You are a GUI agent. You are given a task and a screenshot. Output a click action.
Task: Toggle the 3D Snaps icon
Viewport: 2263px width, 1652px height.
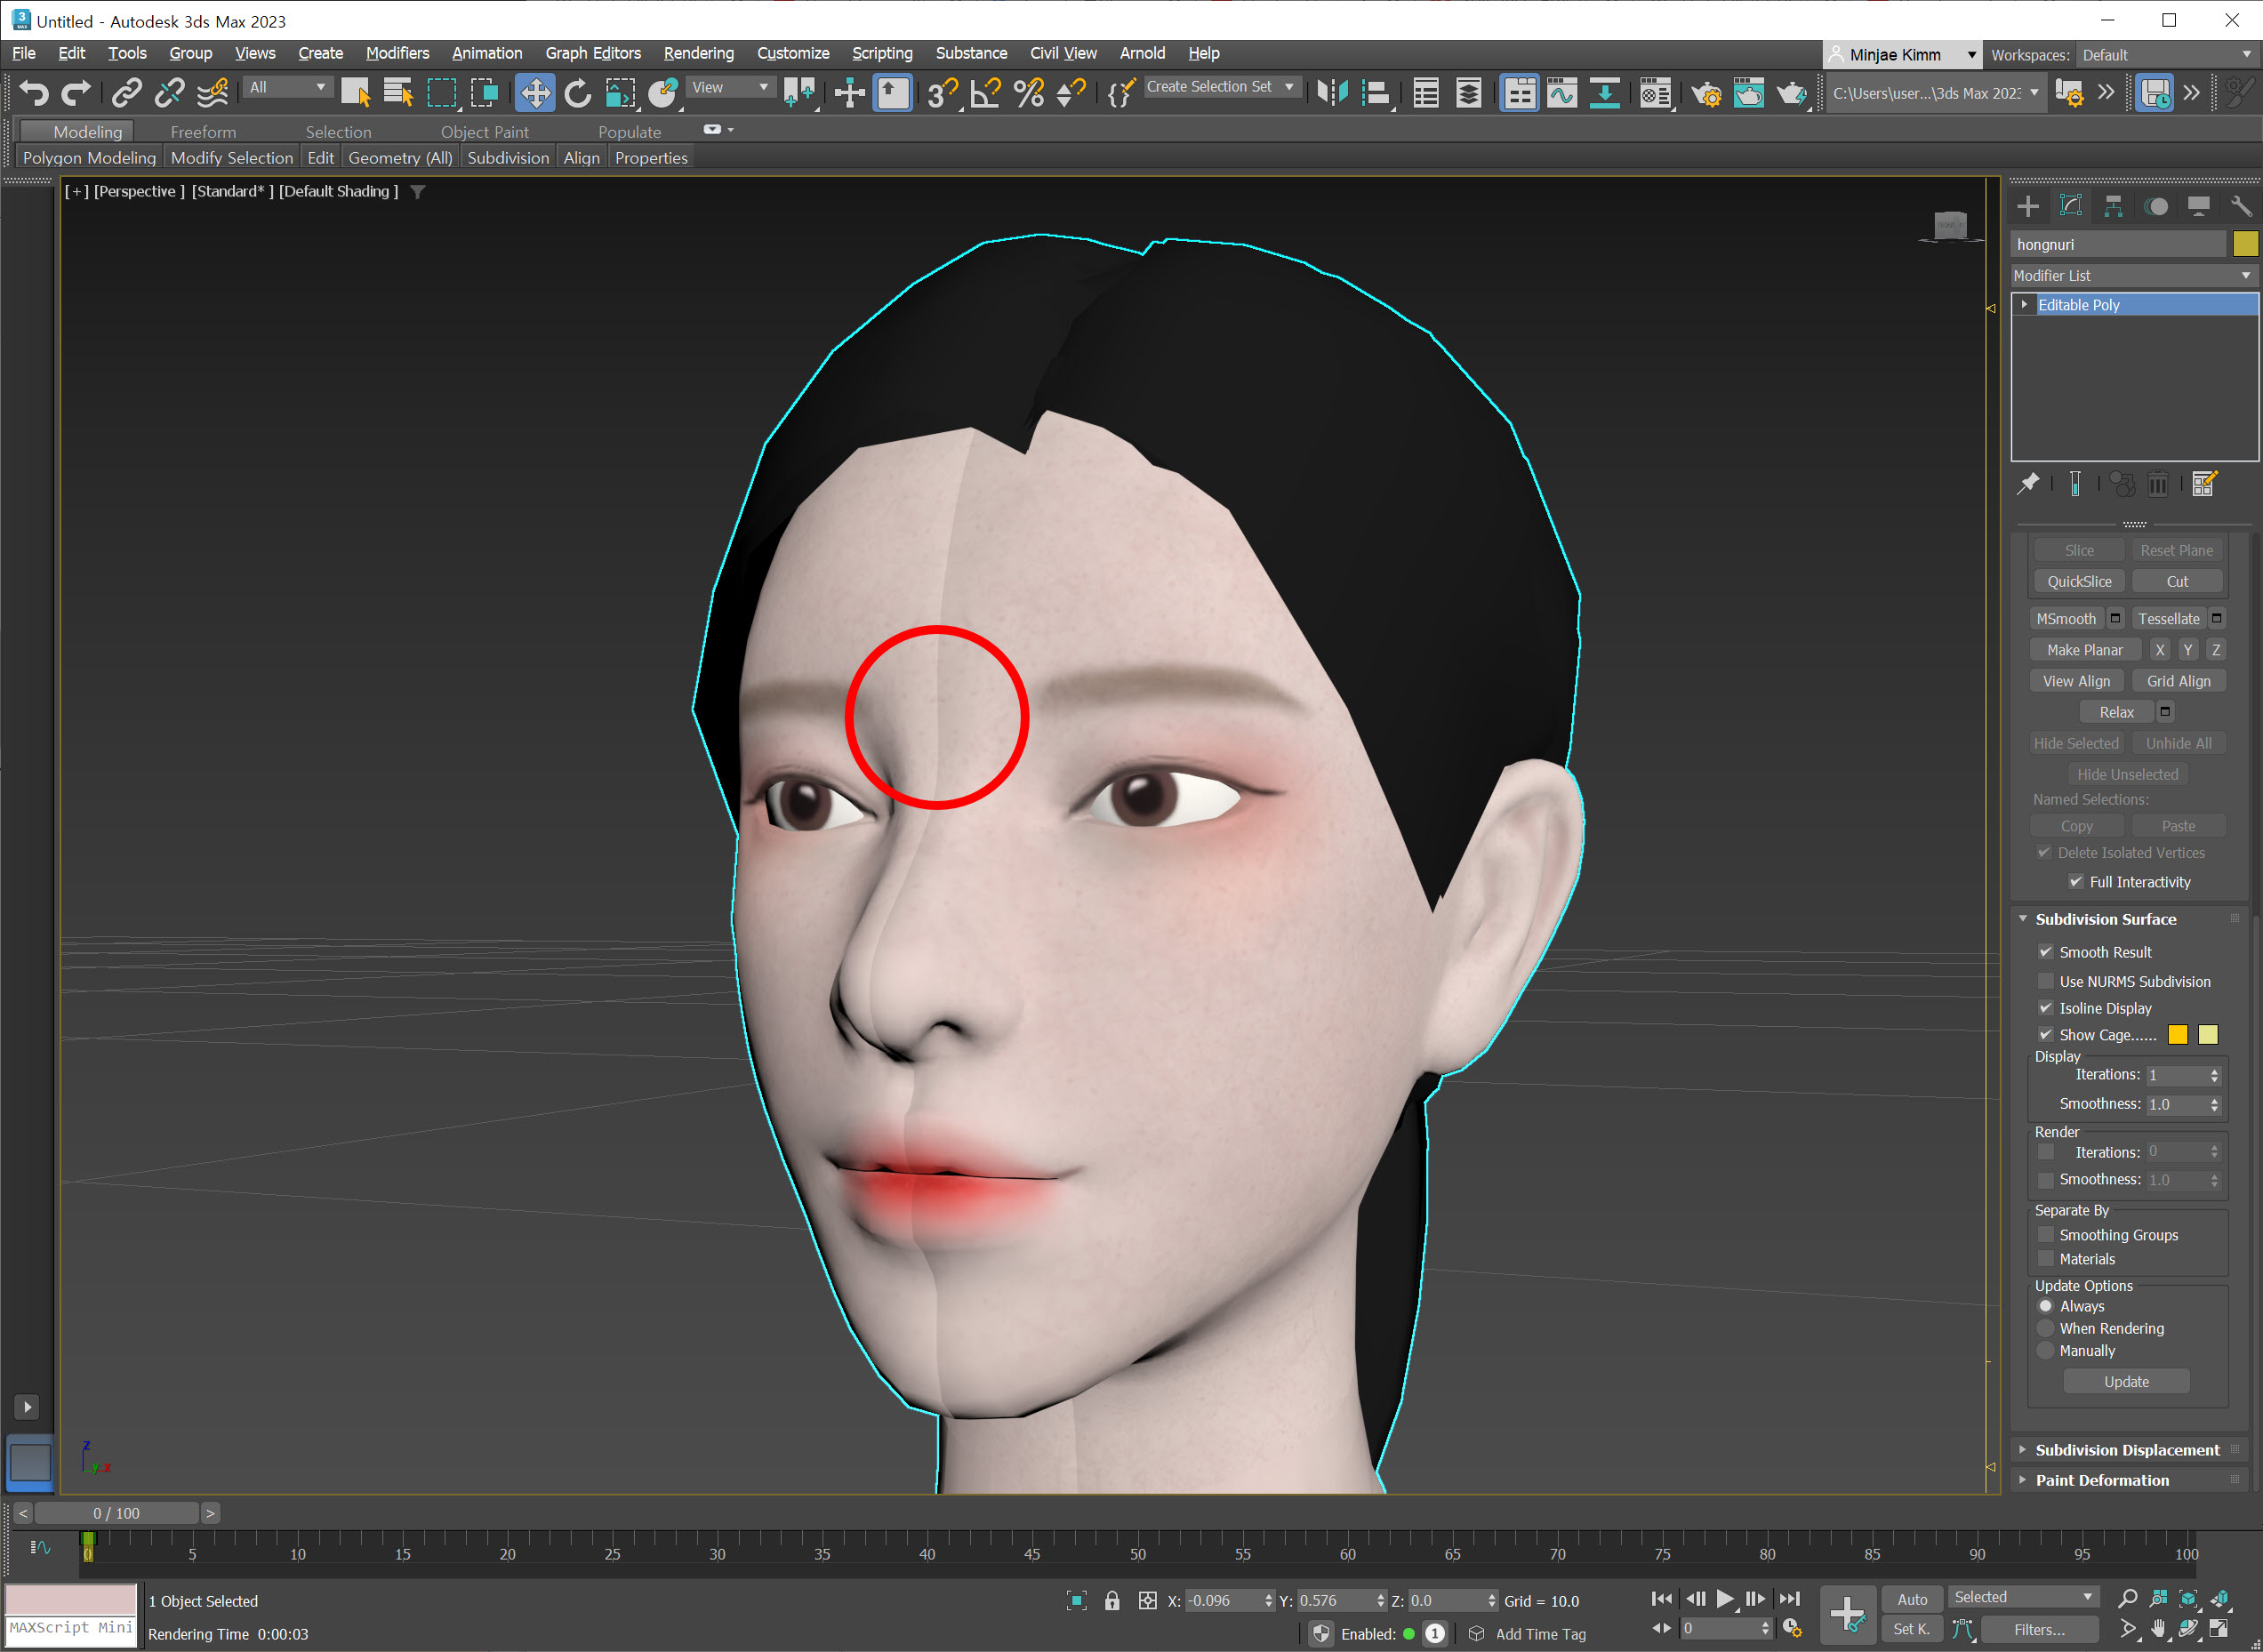pyautogui.click(x=941, y=93)
